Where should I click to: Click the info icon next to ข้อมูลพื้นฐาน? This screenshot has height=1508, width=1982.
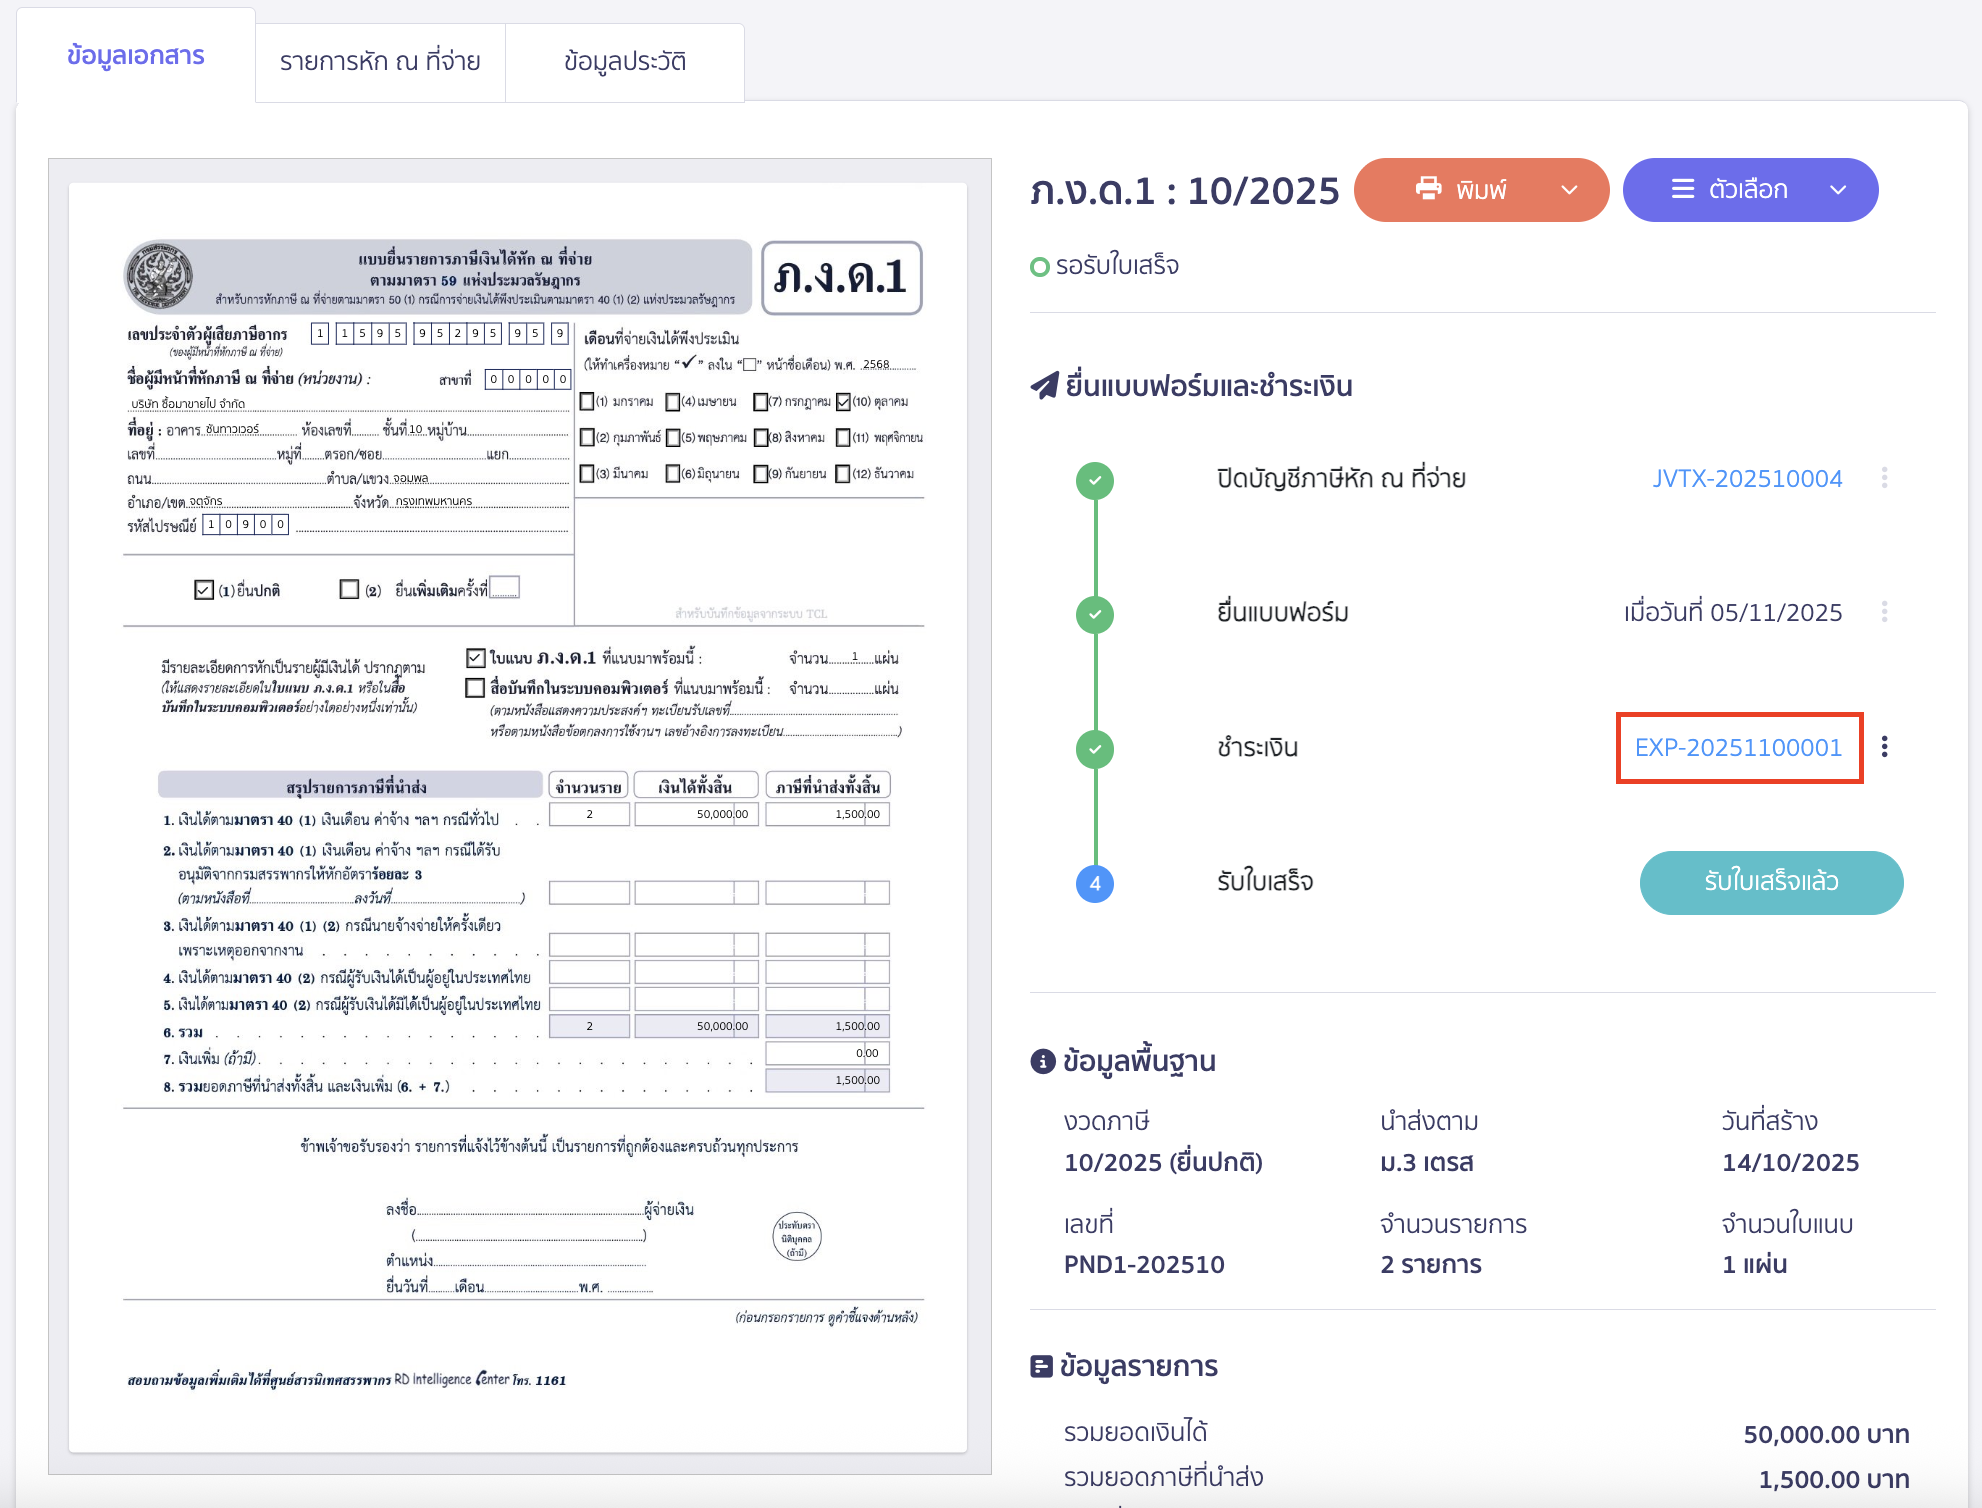[x=1044, y=1061]
